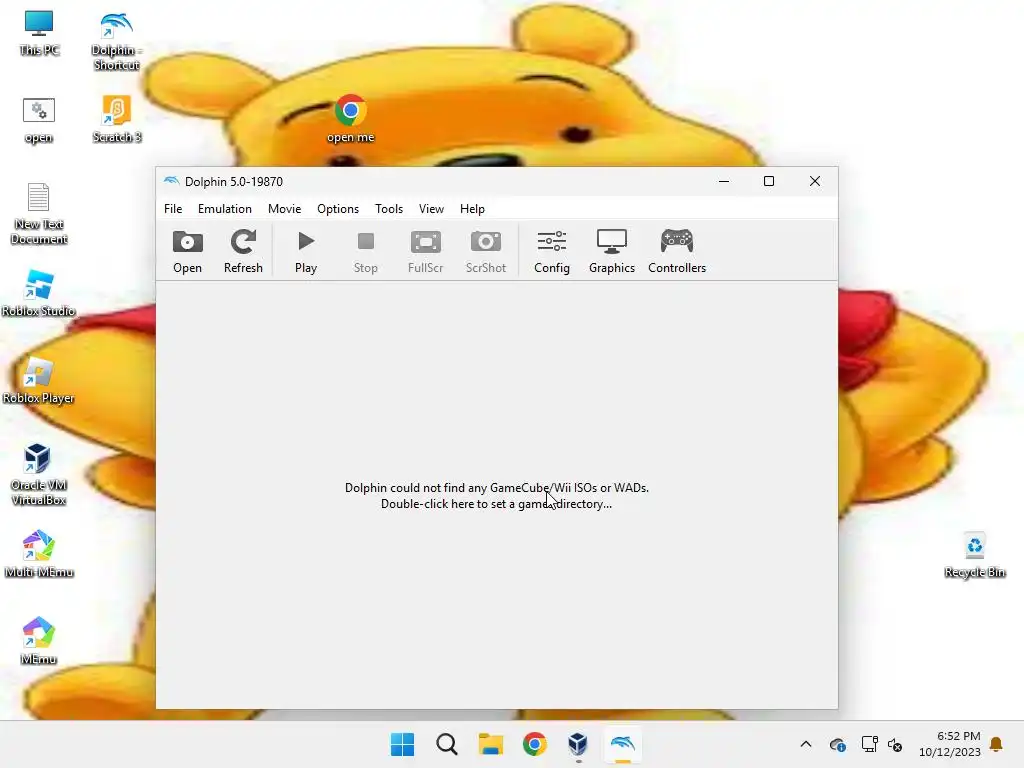Click the 'Dolphin could not find any GameCube/Wii ISOs' text
1024x768 pixels.
pyautogui.click(x=497, y=488)
